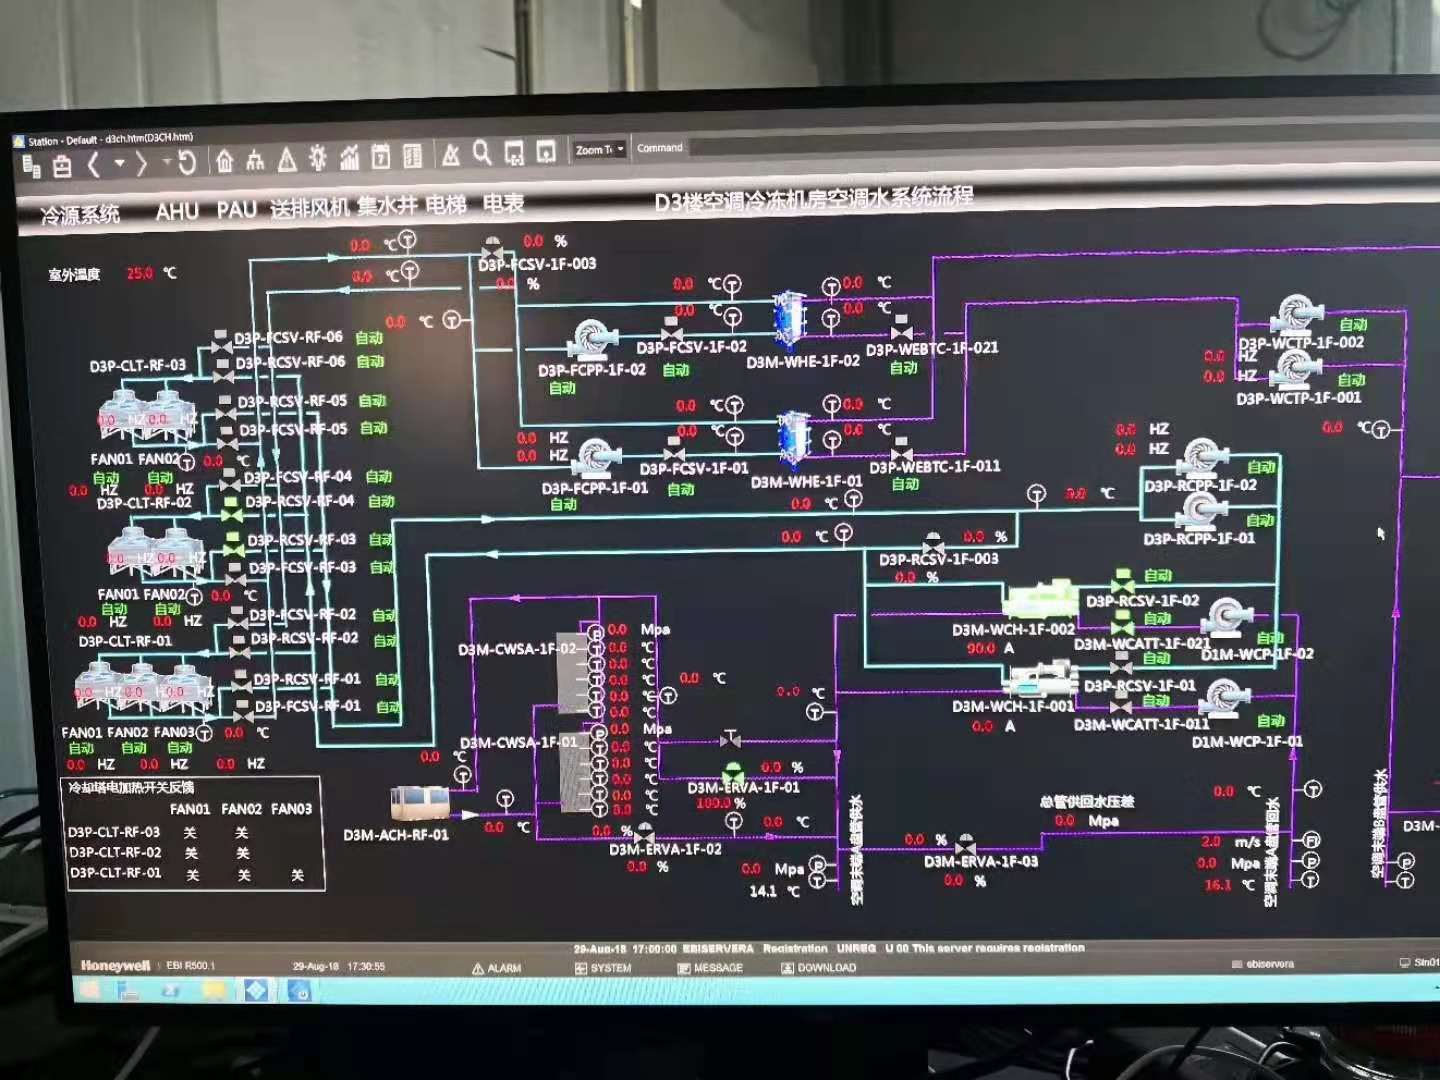
Task: Click pump icon D3P-WCTP-1F-002
Action: tap(1296, 313)
